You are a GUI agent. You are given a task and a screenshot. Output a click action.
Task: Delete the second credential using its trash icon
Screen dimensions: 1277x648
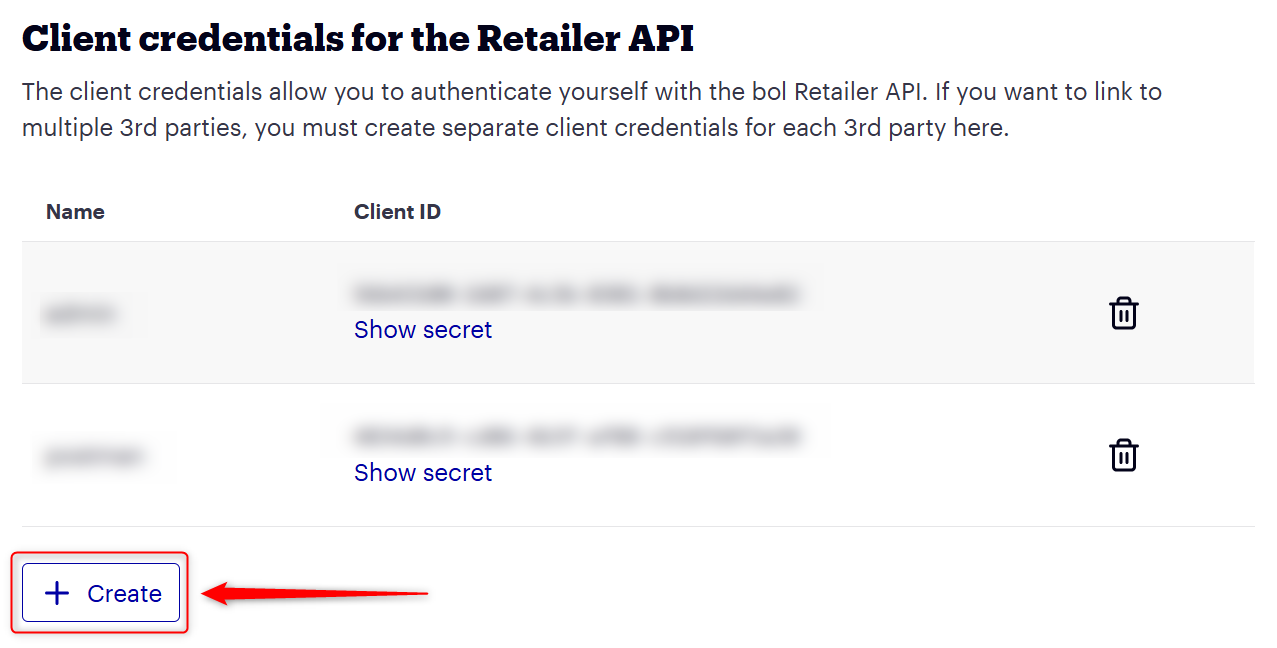click(x=1124, y=455)
